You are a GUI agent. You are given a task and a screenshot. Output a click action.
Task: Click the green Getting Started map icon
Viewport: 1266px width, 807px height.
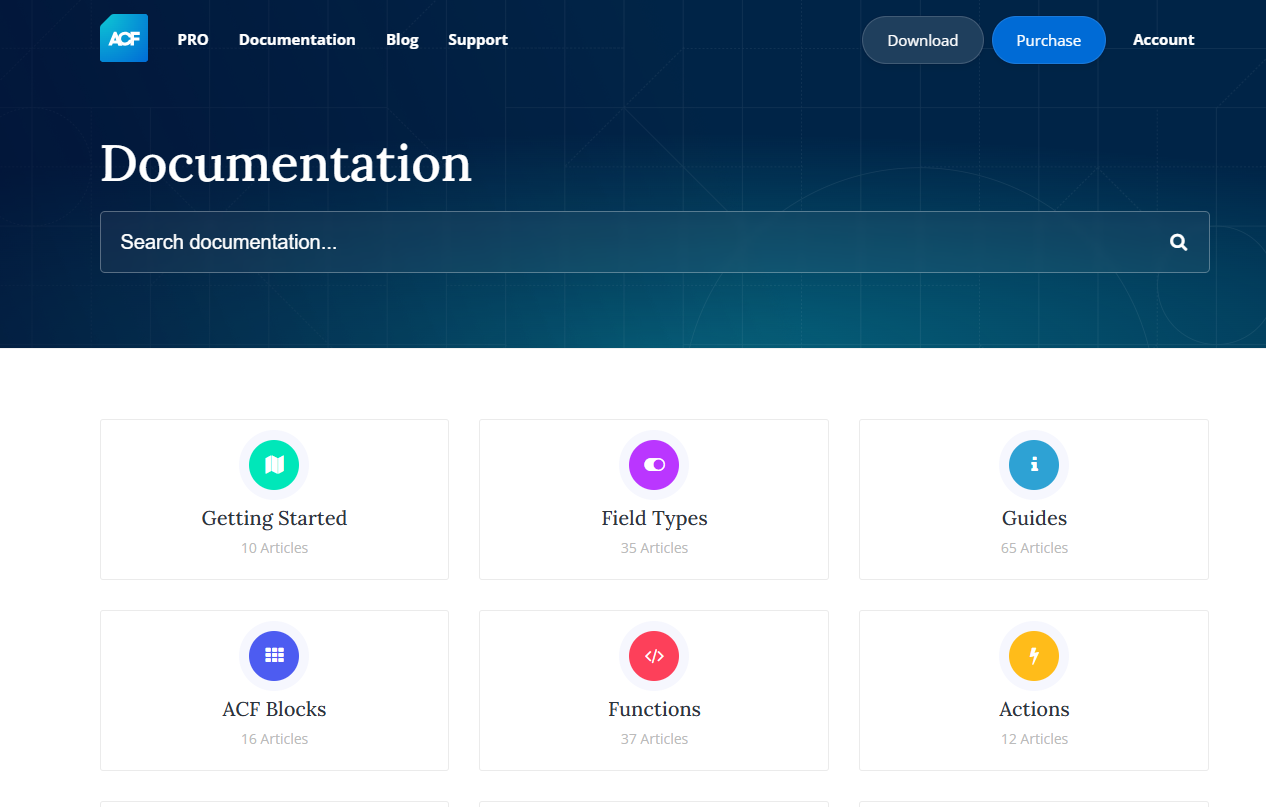coord(274,465)
